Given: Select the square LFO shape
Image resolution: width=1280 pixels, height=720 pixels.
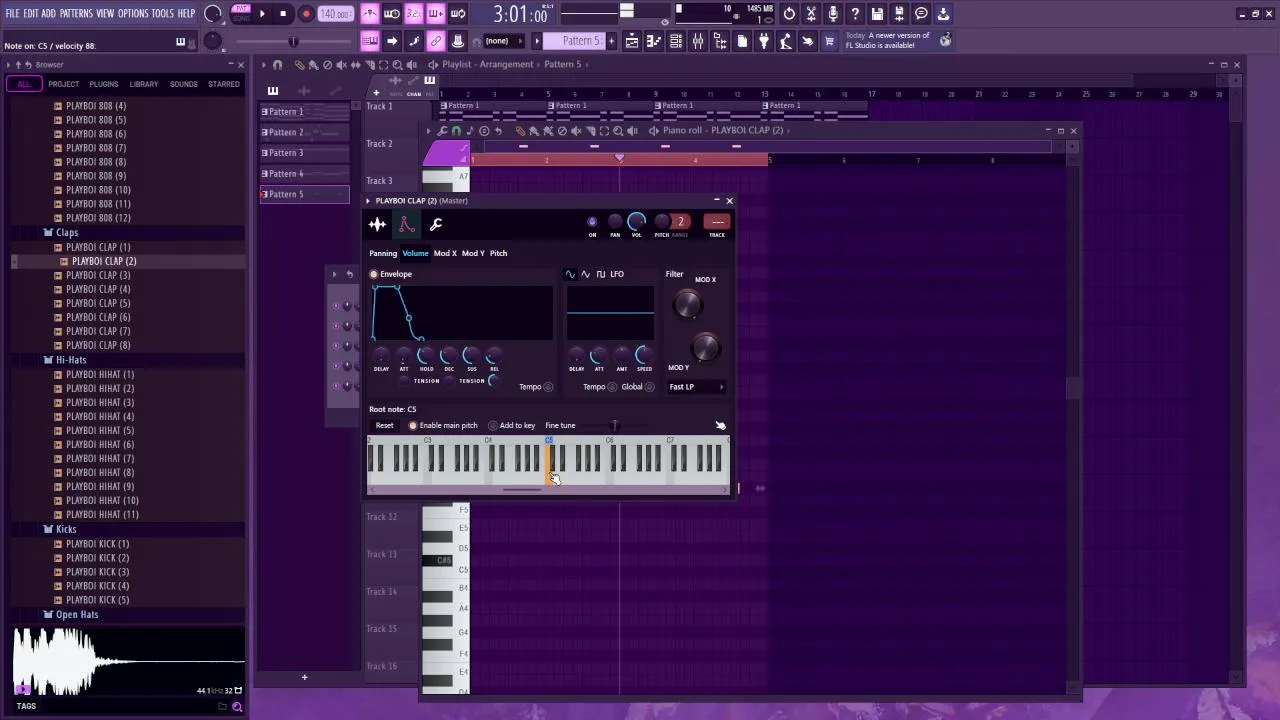Looking at the screenshot, I should click(x=601, y=274).
